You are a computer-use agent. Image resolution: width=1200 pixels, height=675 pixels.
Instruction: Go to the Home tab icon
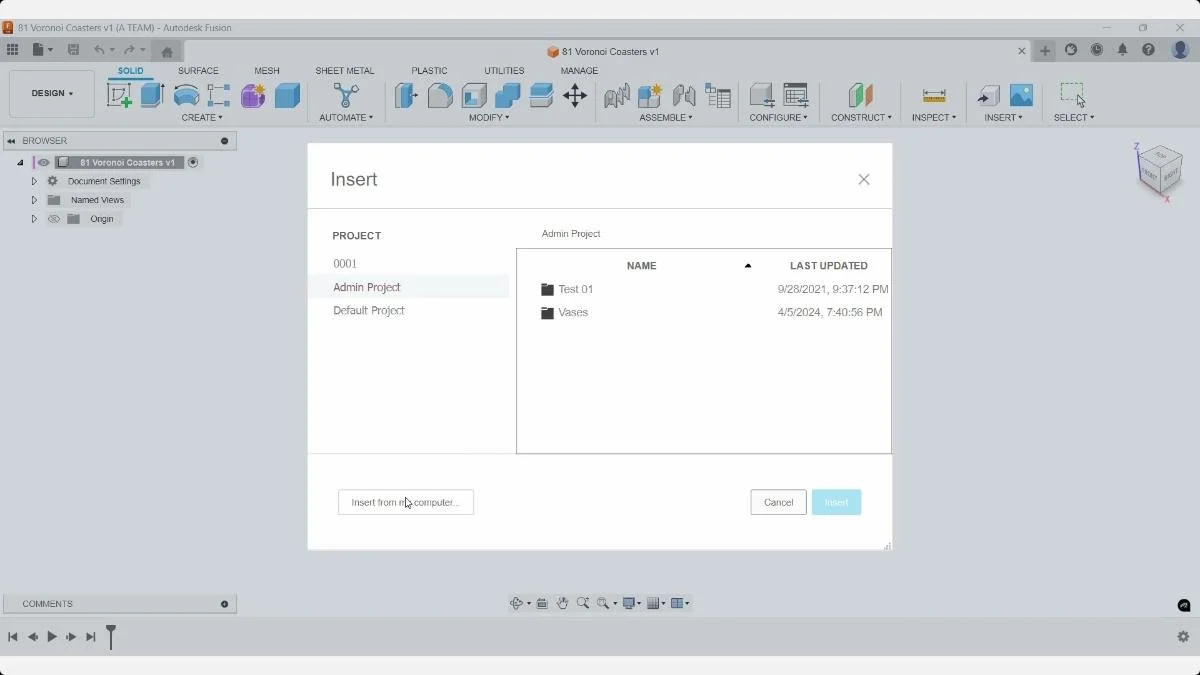pos(167,51)
